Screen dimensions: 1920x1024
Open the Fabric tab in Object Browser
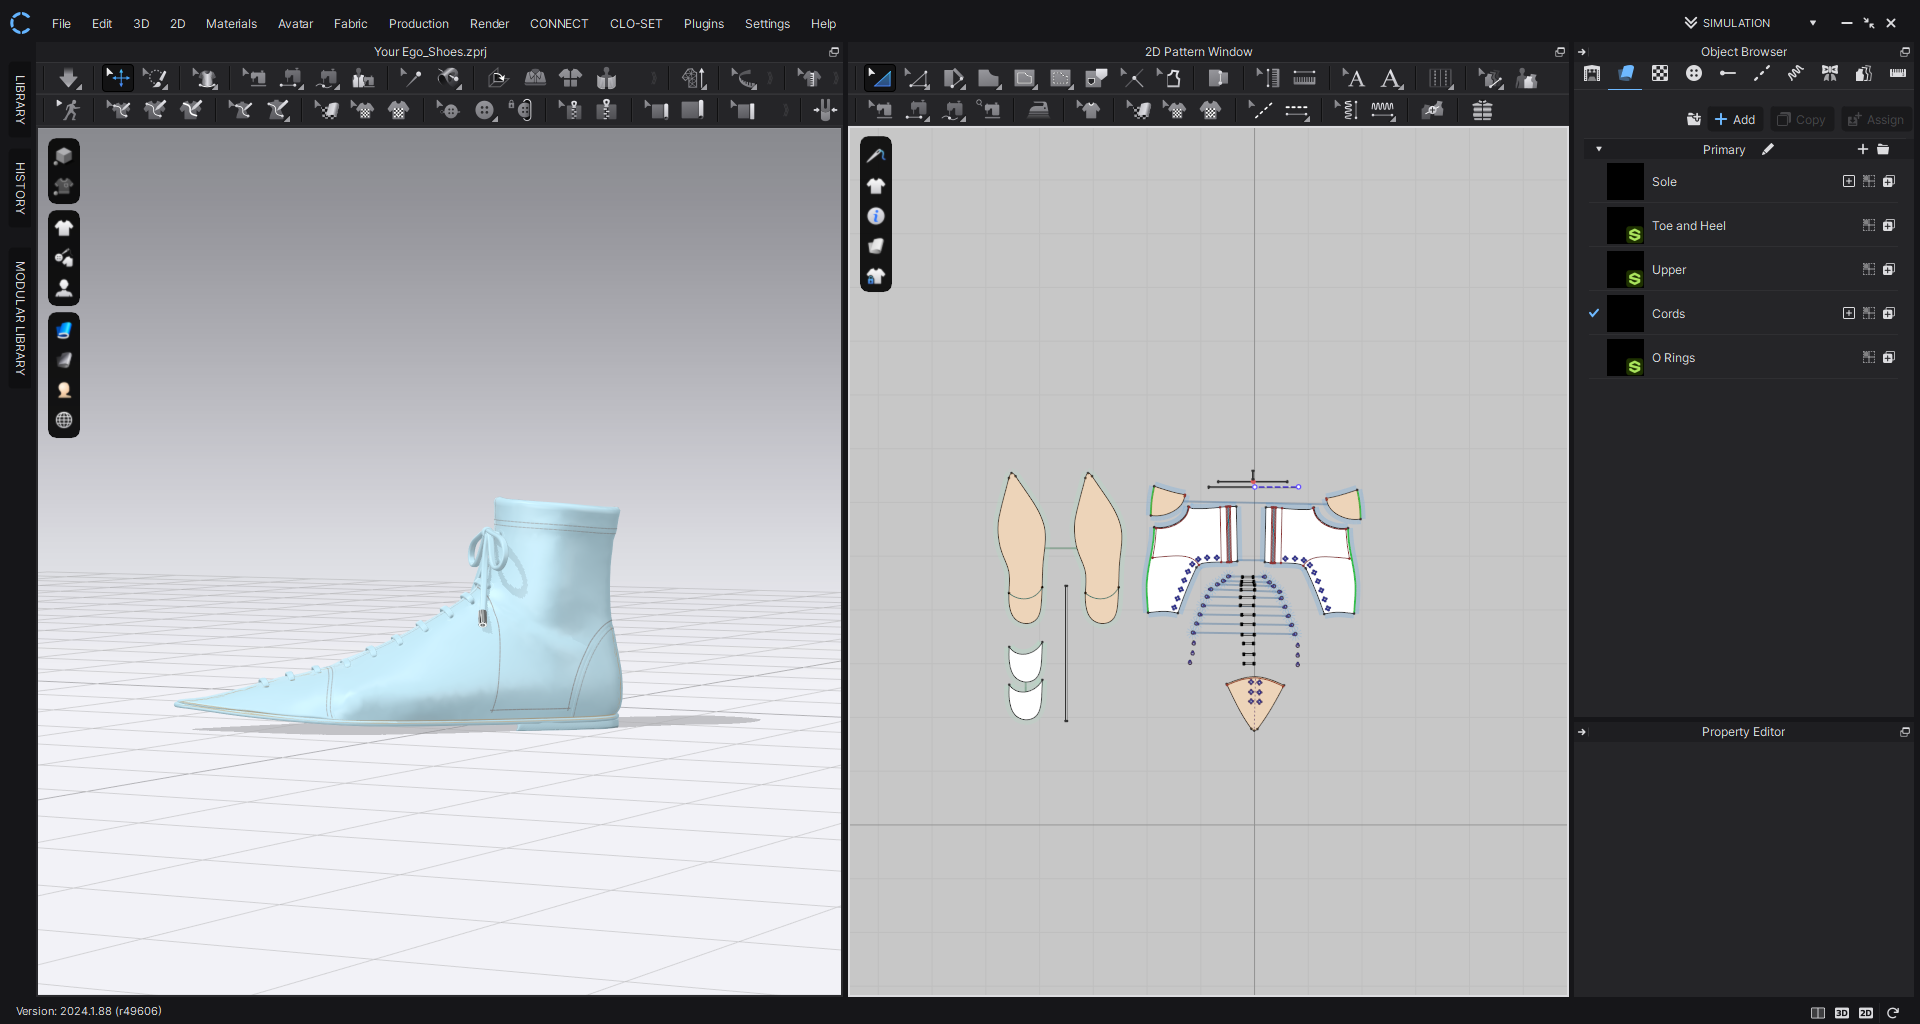click(1626, 74)
